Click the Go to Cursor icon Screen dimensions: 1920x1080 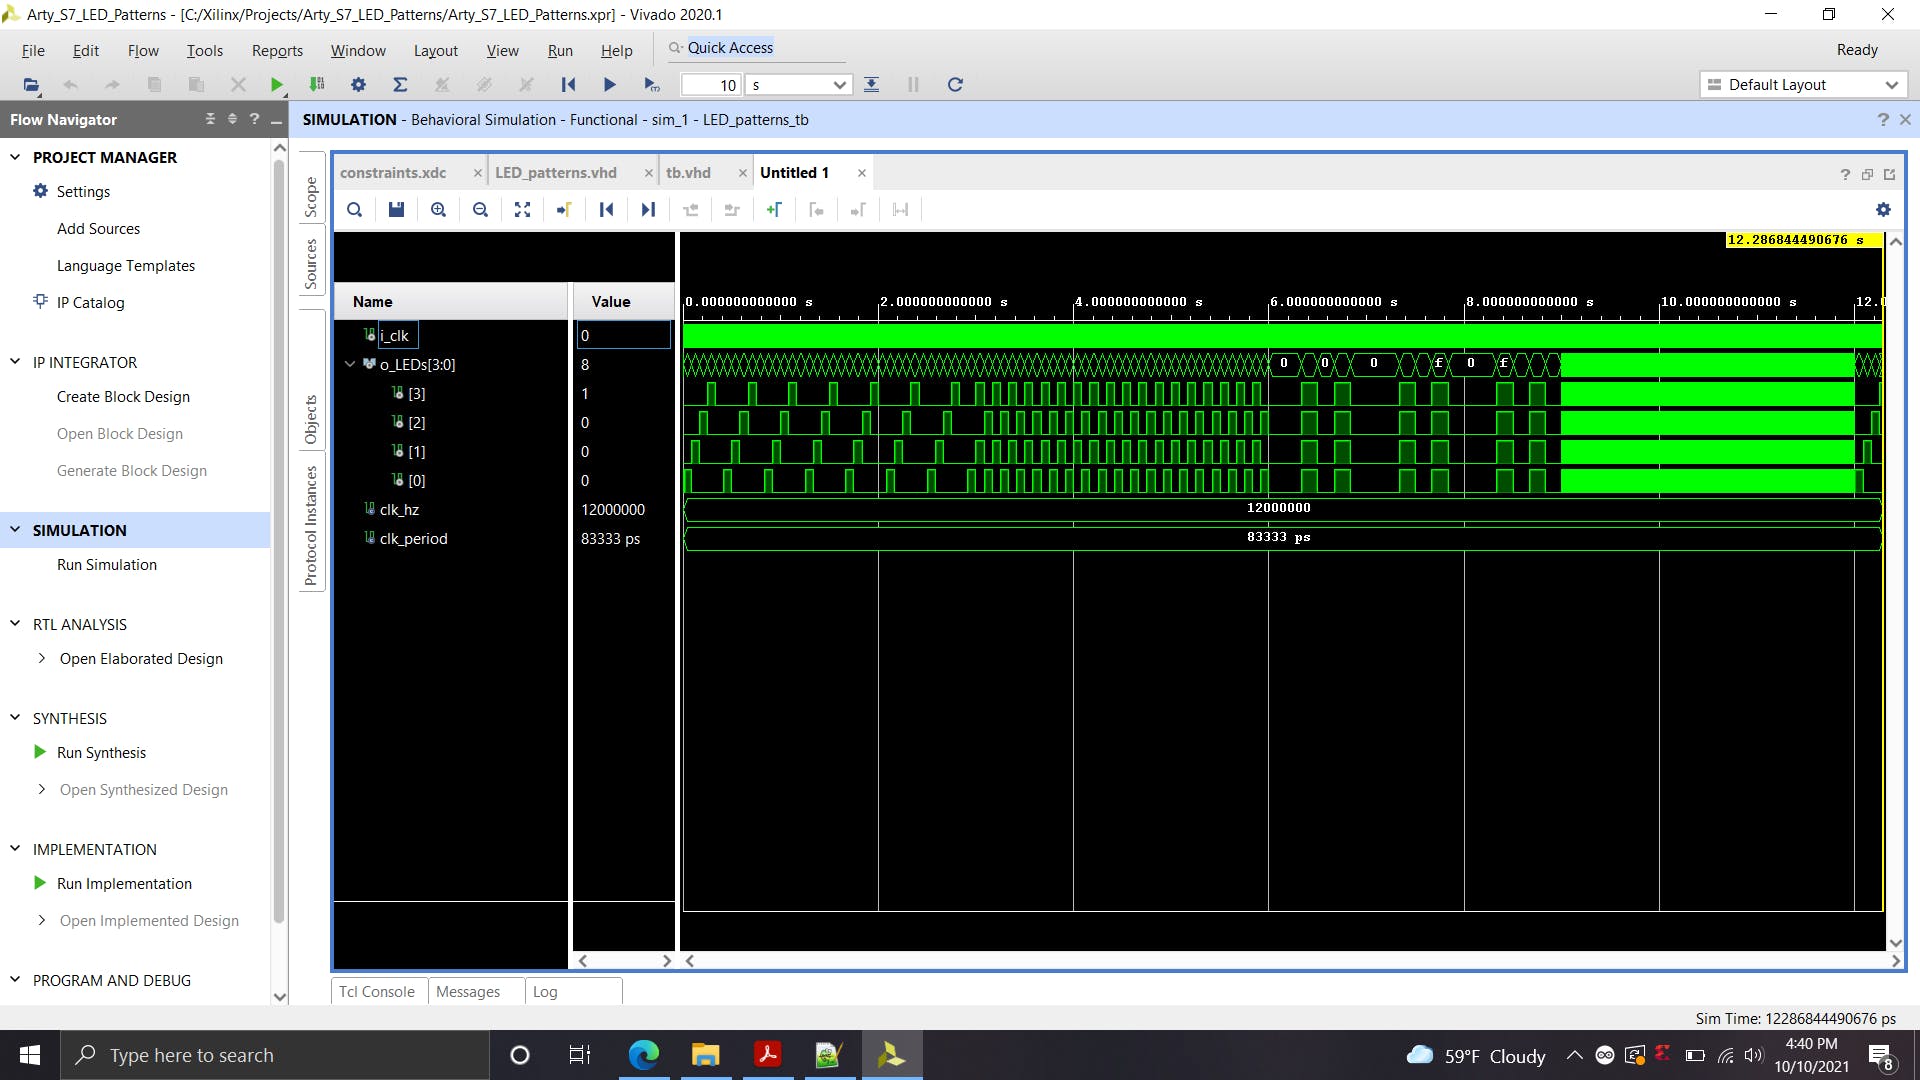564,210
